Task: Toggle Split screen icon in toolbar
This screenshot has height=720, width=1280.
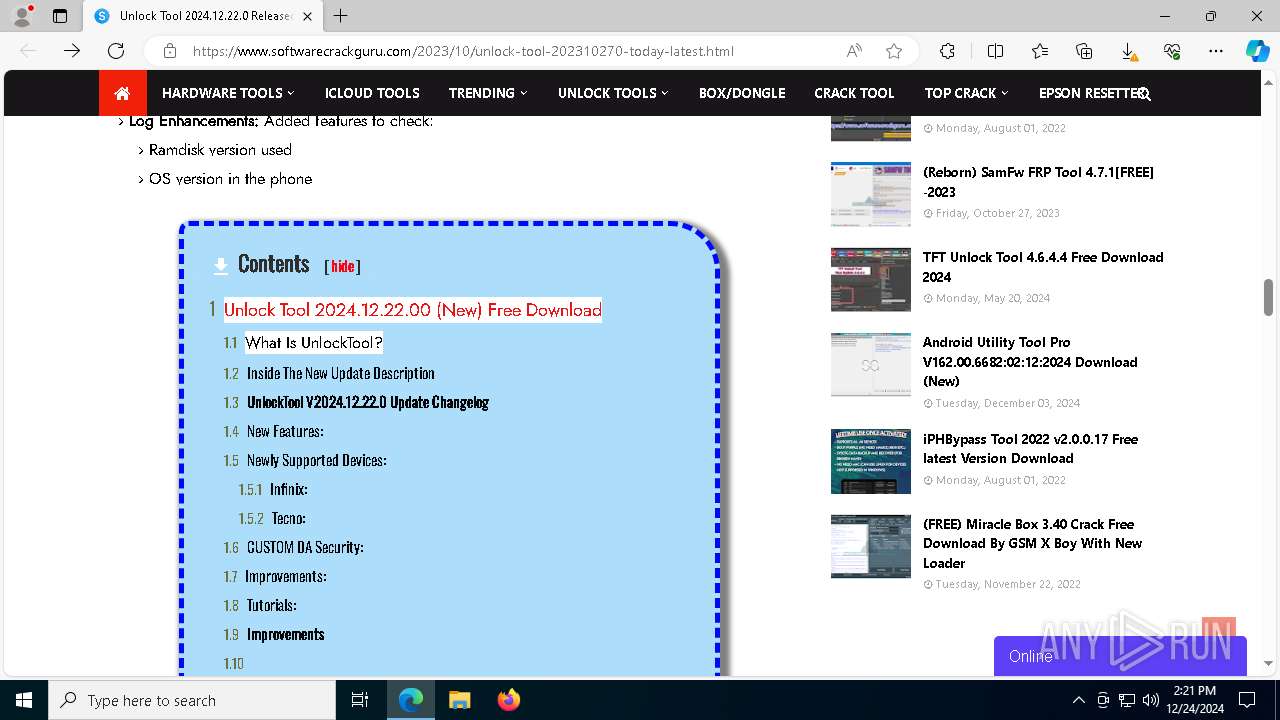Action: point(995,51)
